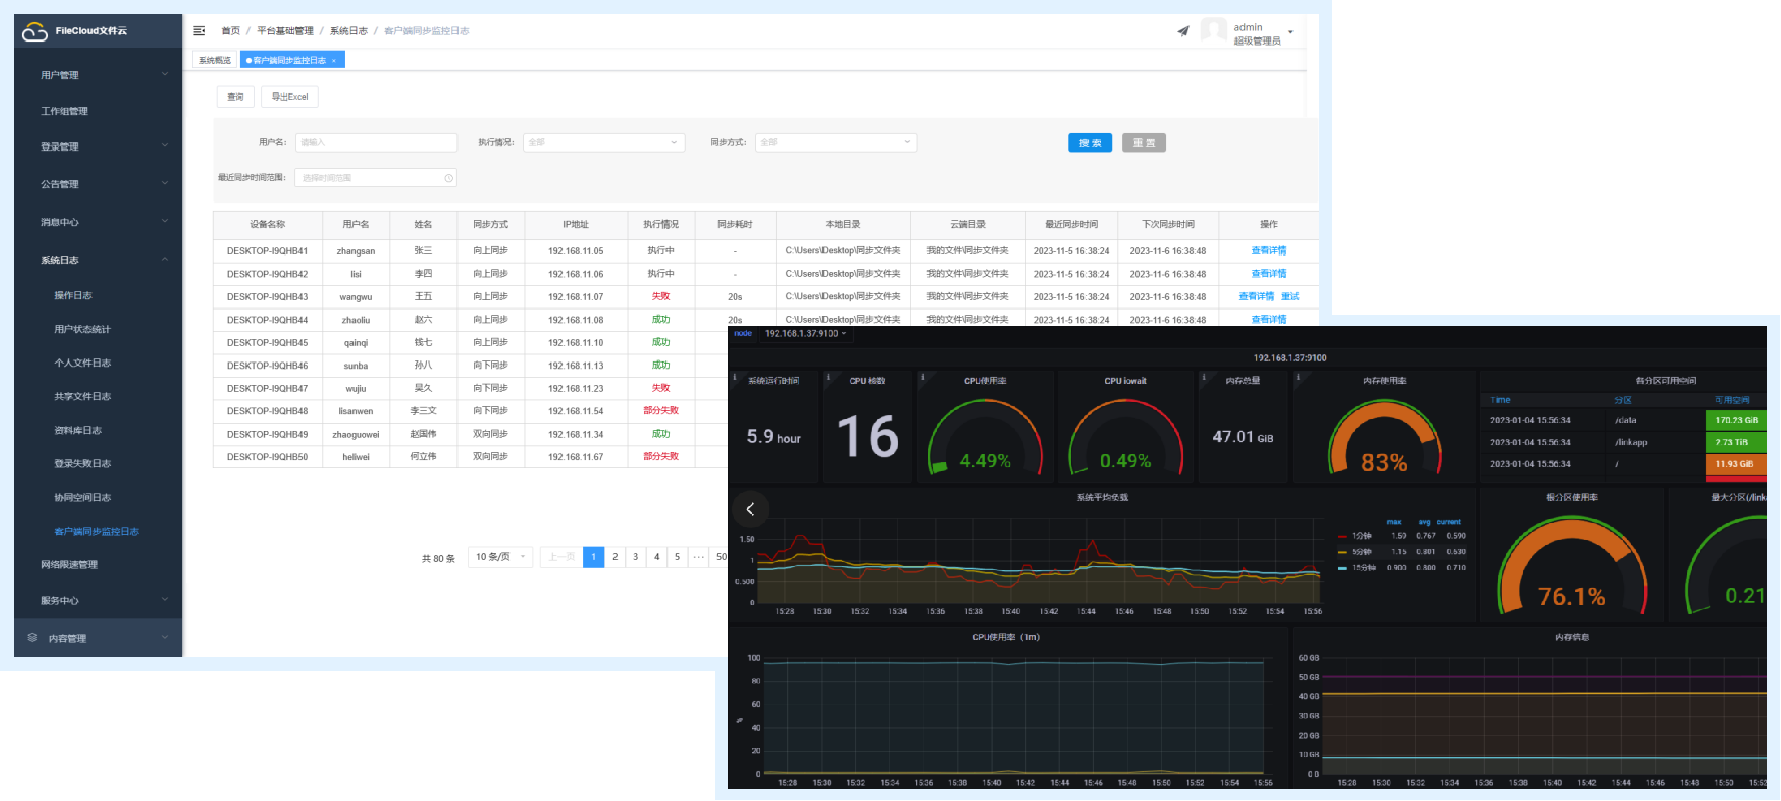This screenshot has width=1781, height=801.
Task: Click the paper plane icon in header
Action: point(1183,31)
